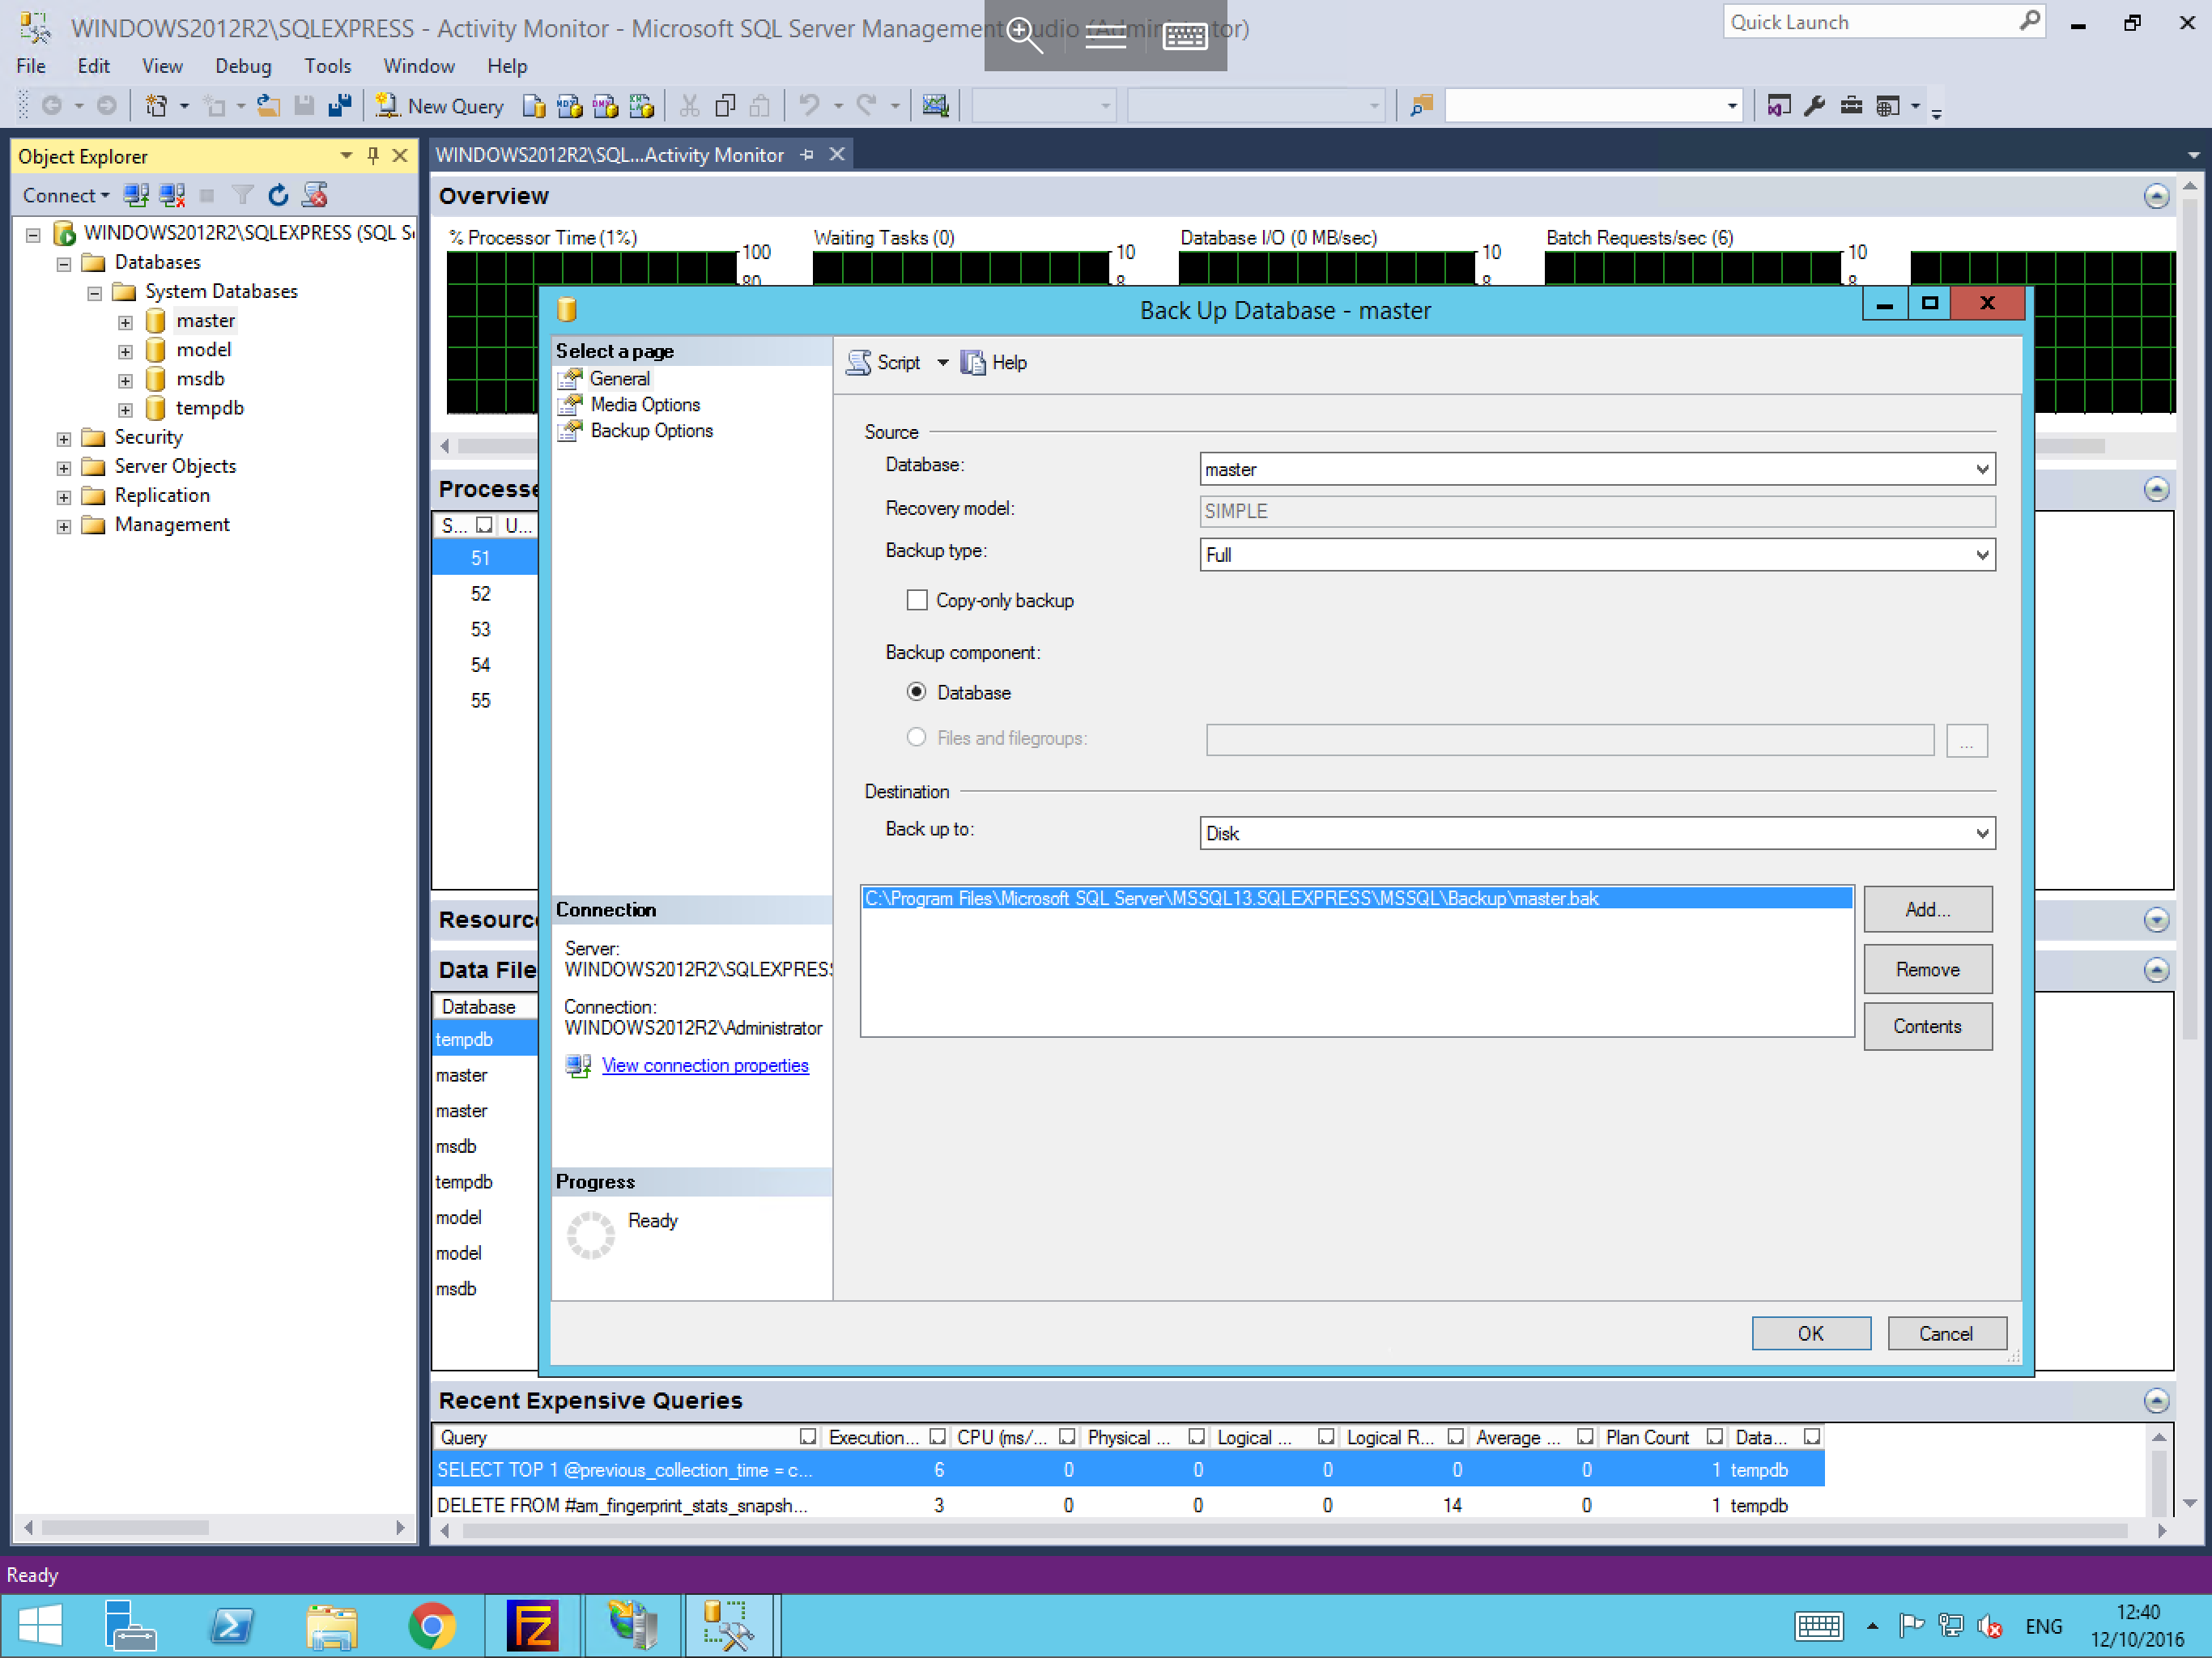Select the master.bak backup path entry
This screenshot has width=2212, height=1658.
1357,899
